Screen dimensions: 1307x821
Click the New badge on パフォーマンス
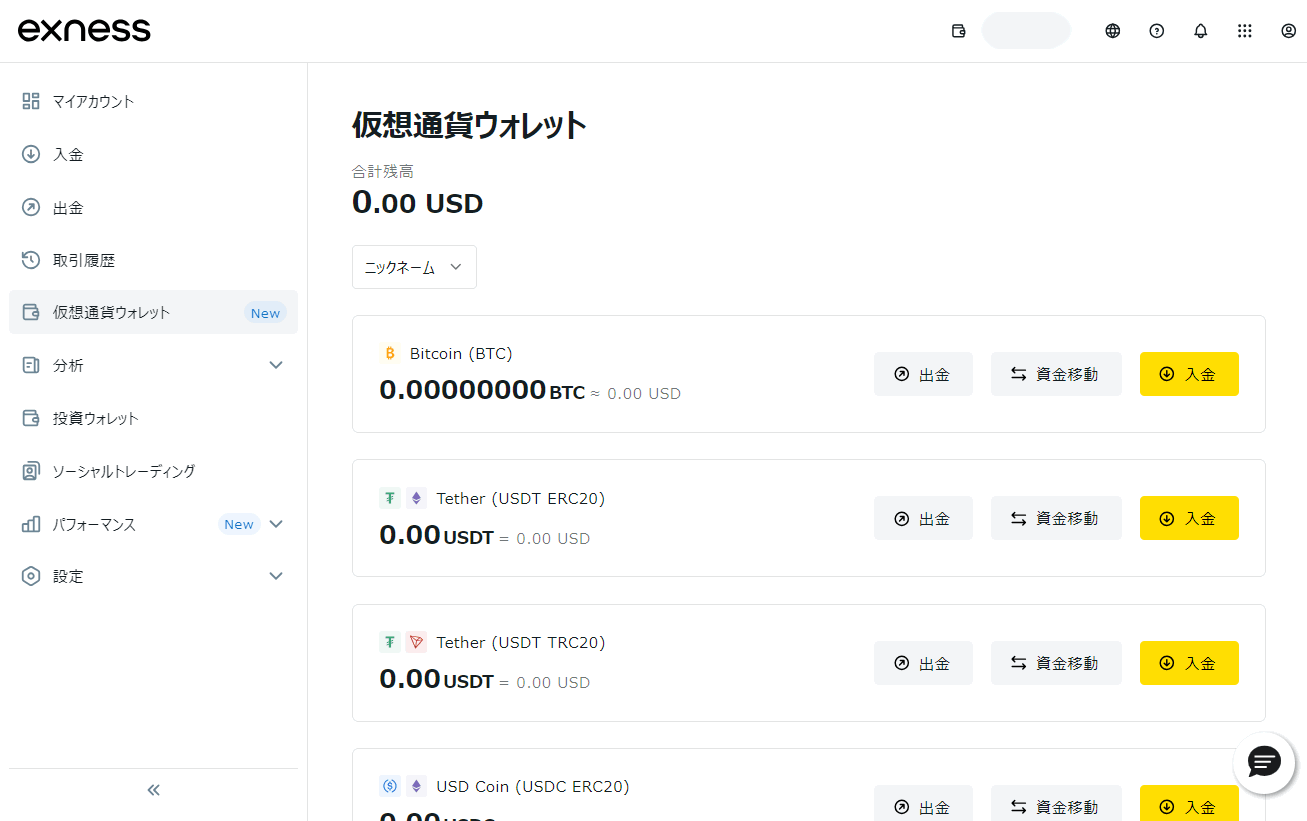[x=239, y=524]
